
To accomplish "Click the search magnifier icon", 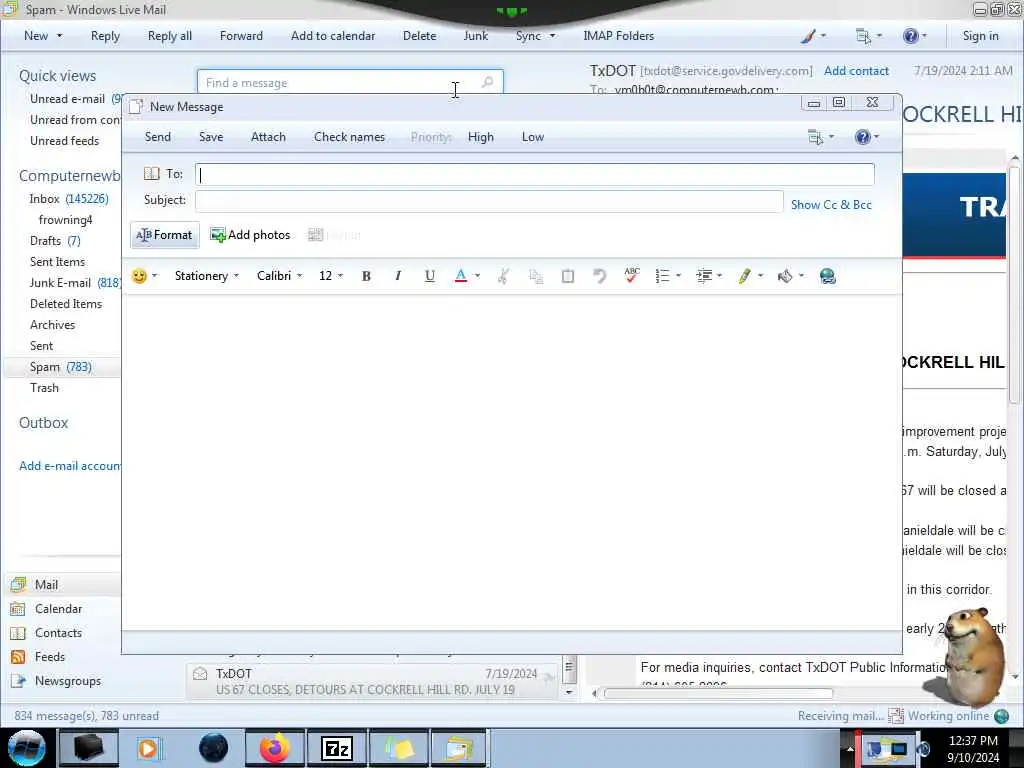I will click(487, 82).
